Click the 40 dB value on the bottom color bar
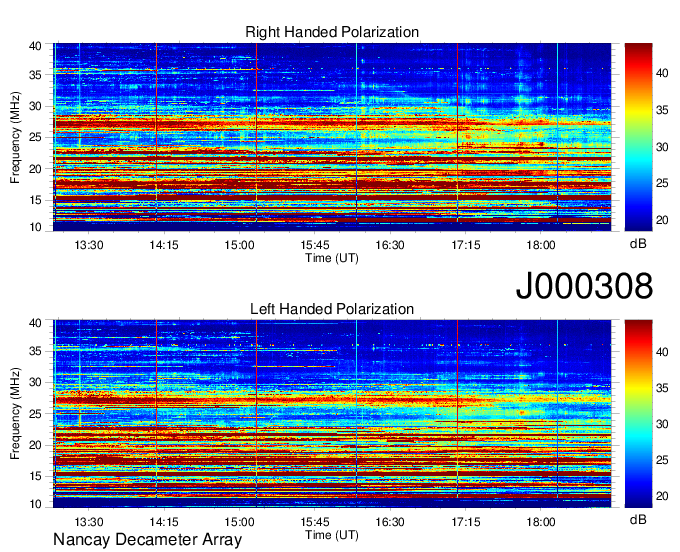The image size is (680, 552). (662, 352)
